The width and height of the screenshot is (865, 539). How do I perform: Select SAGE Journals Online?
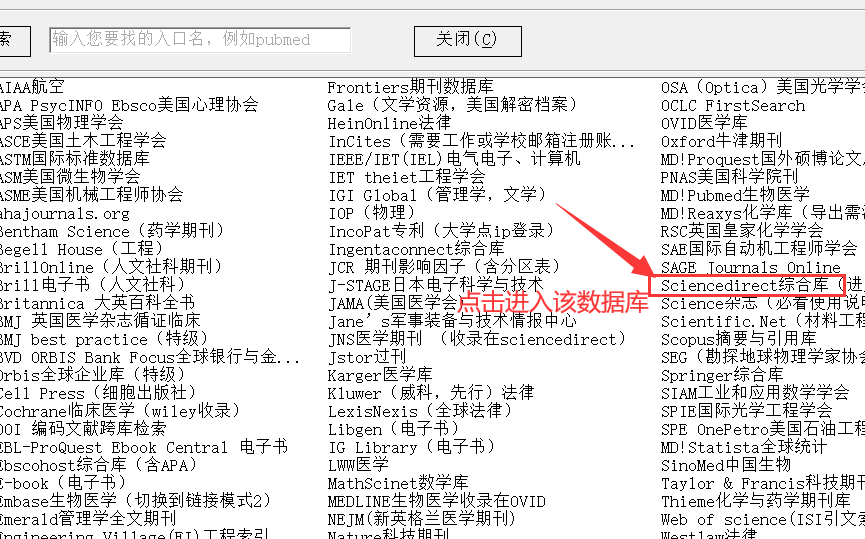pos(751,267)
